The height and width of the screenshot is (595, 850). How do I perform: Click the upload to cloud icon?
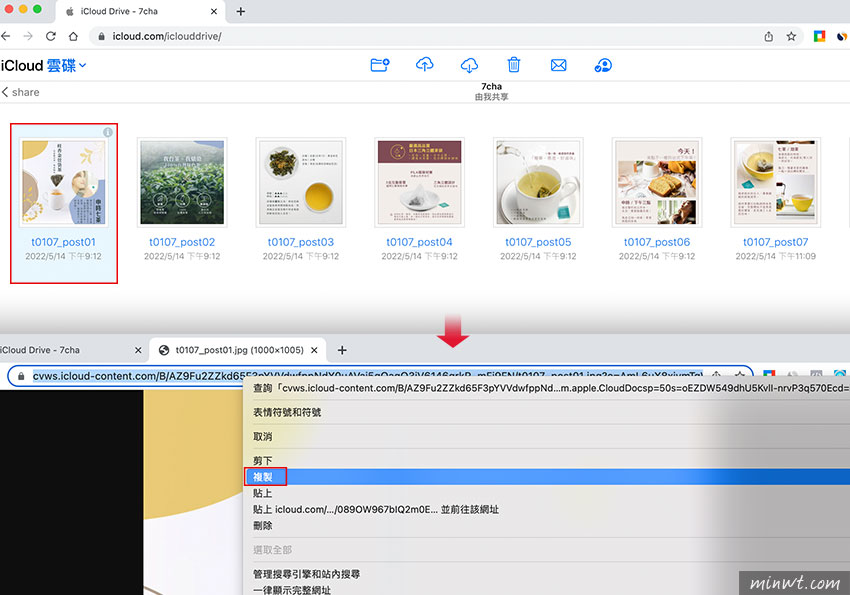[424, 65]
